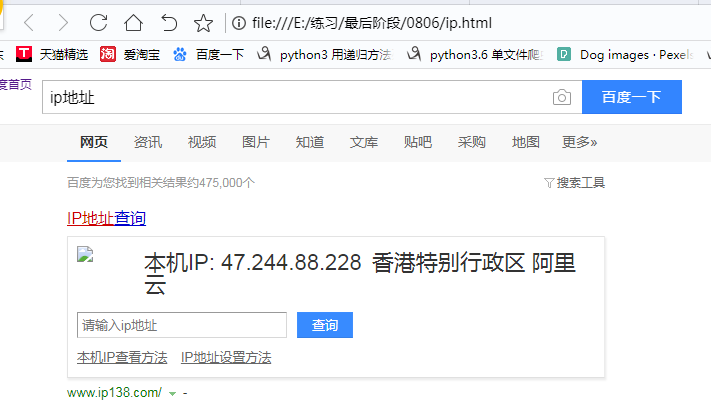Open the 天猫精选 bookmark
Image resolution: width=711 pixels, height=415 pixels.
pyautogui.click(x=63, y=54)
